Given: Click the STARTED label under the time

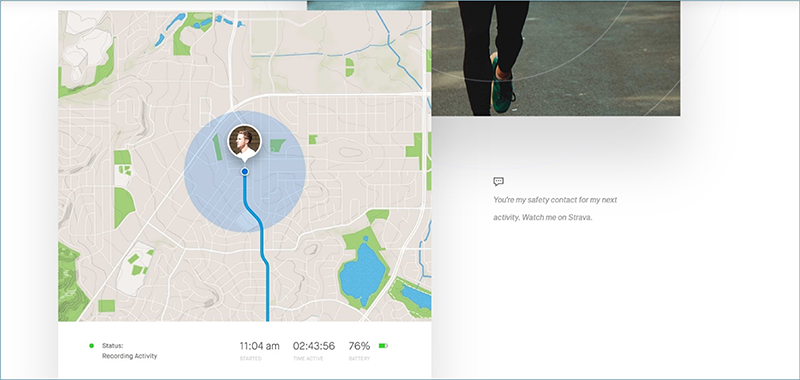Looking at the screenshot, I should 251,359.
